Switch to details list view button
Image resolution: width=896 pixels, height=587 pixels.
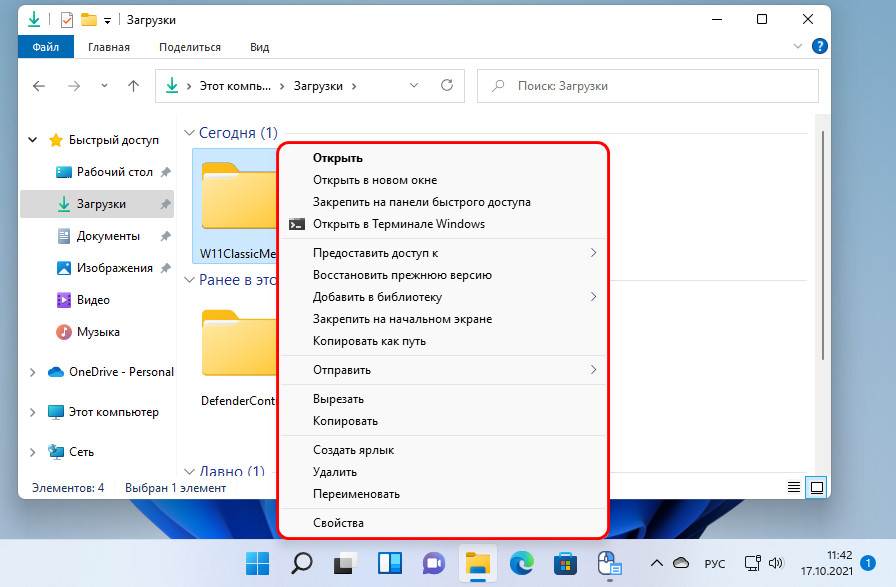point(794,488)
